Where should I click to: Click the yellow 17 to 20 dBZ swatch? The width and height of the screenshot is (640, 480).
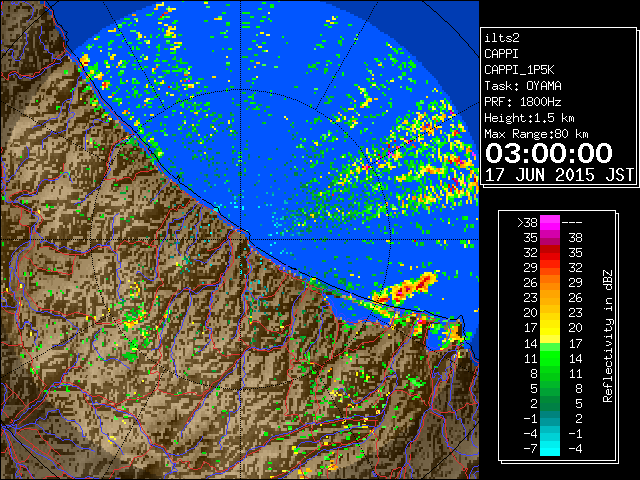click(550, 328)
